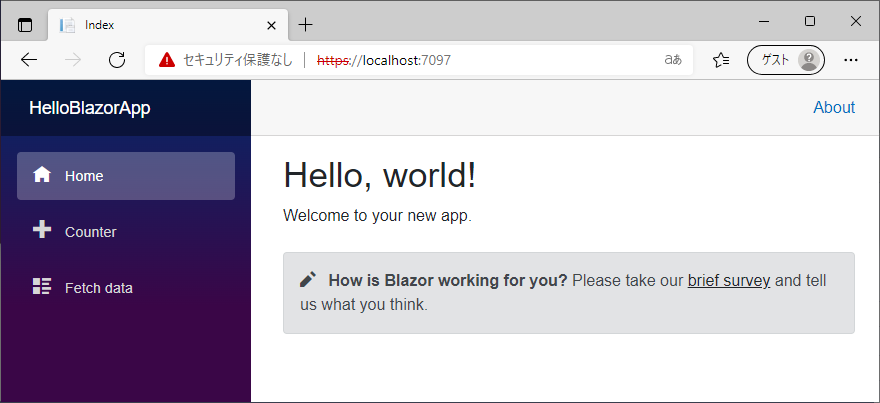
Task: Click the セキュリティ保護なし label
Action: pyautogui.click(x=238, y=60)
